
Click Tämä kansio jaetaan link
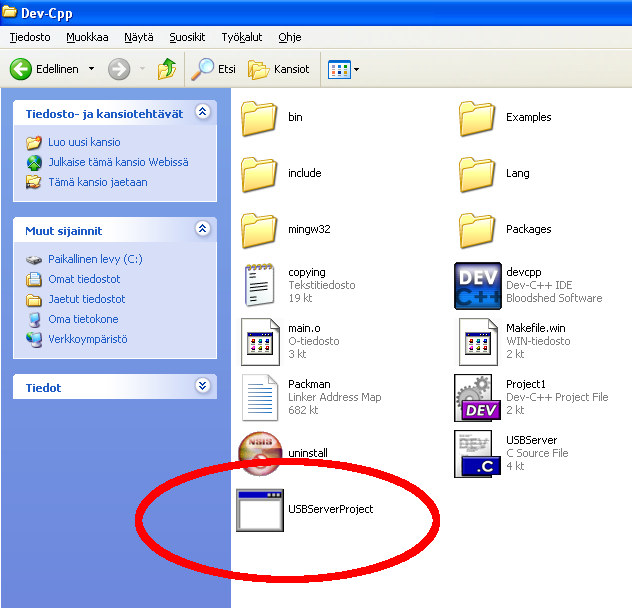click(x=98, y=182)
